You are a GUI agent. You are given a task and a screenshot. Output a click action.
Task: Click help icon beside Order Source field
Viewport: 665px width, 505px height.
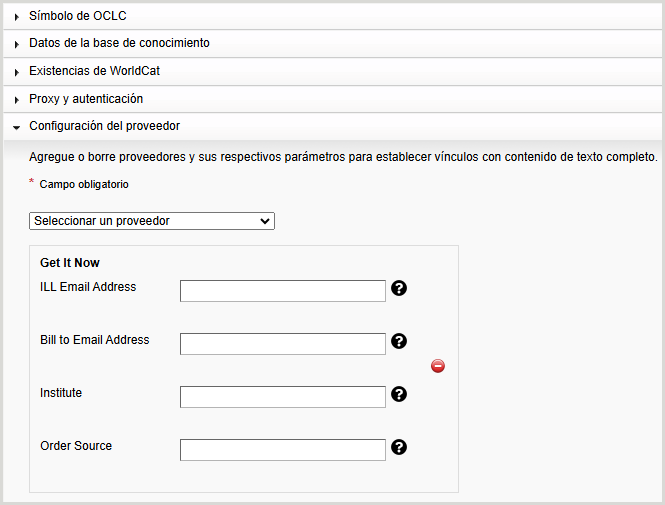point(399,447)
